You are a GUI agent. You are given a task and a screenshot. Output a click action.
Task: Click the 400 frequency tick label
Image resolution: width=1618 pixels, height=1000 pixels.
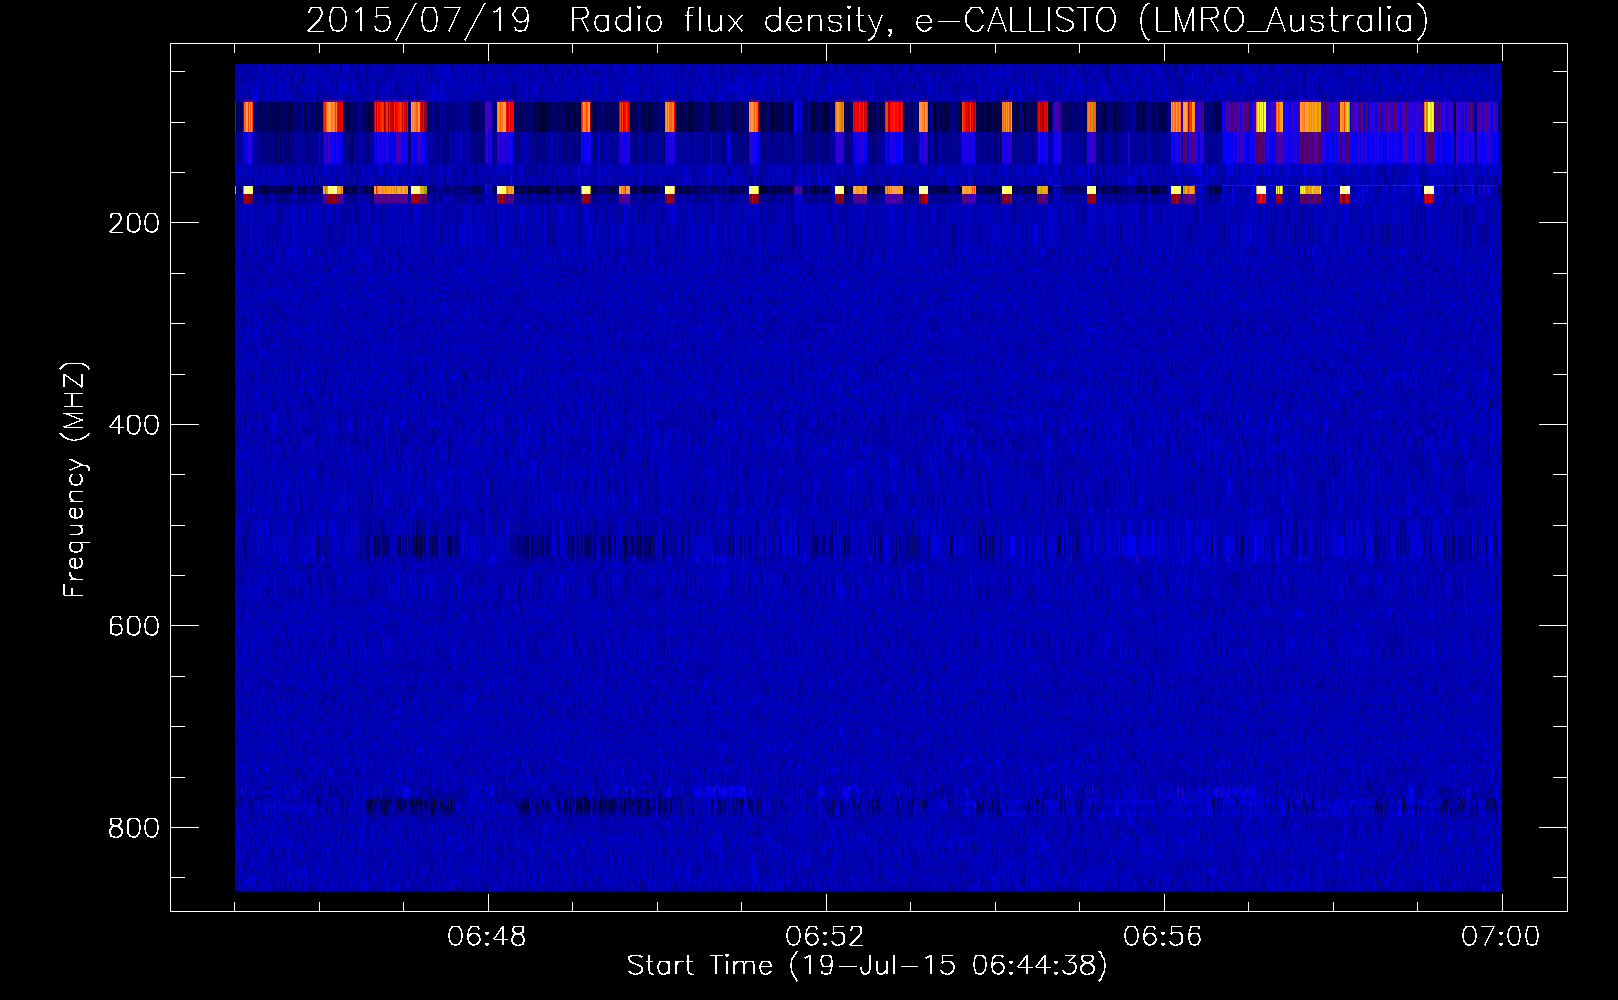134,425
